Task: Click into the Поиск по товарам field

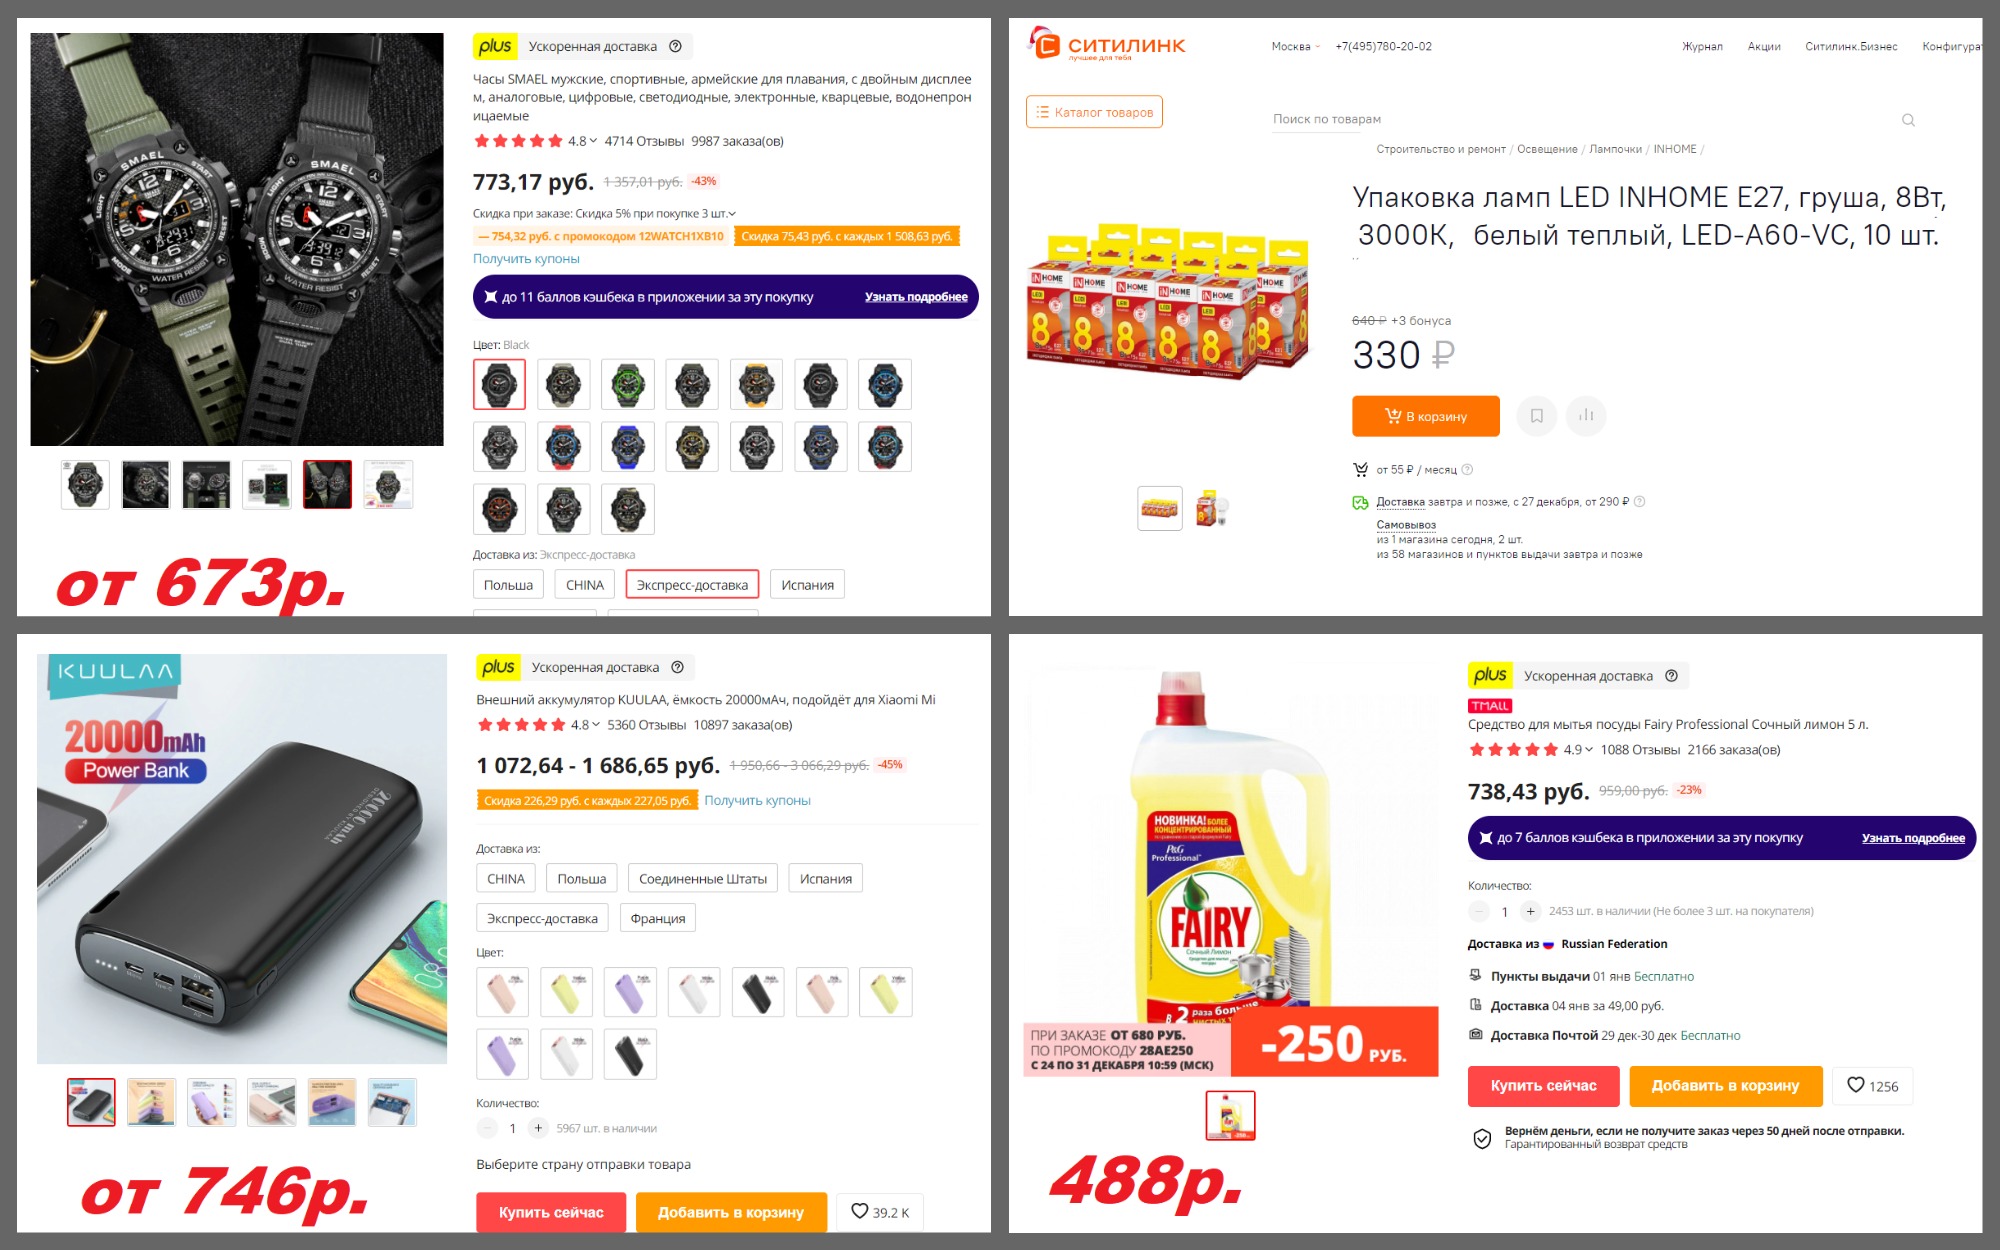Action: [x=1580, y=119]
